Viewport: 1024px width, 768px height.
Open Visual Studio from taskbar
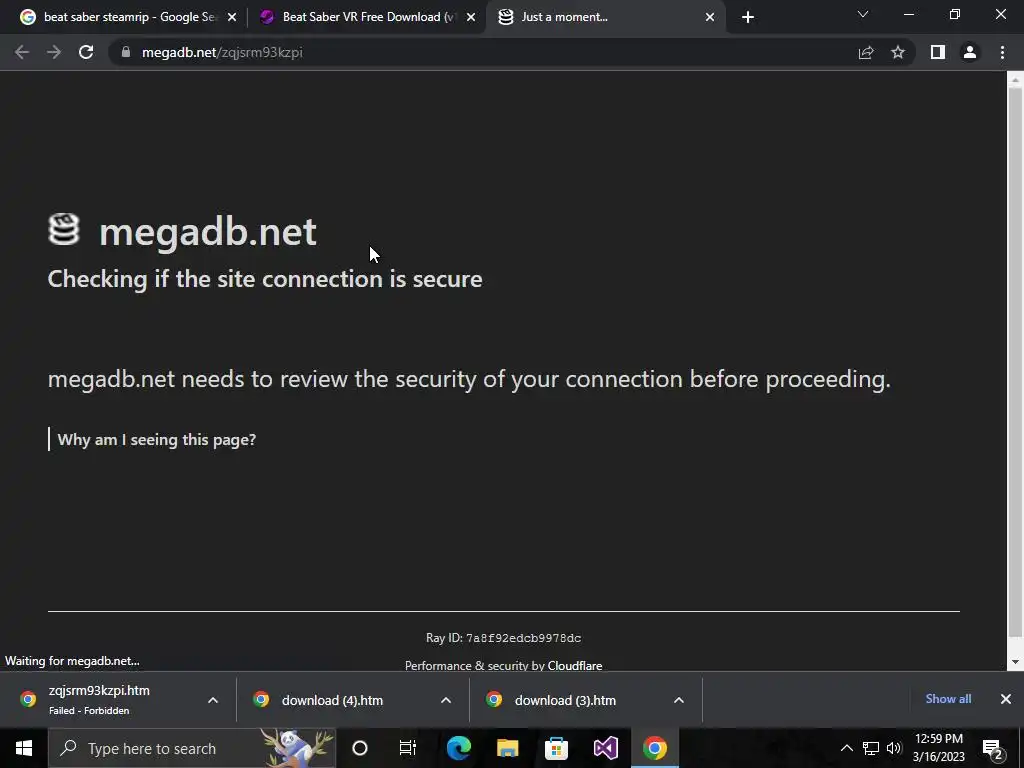click(x=605, y=748)
